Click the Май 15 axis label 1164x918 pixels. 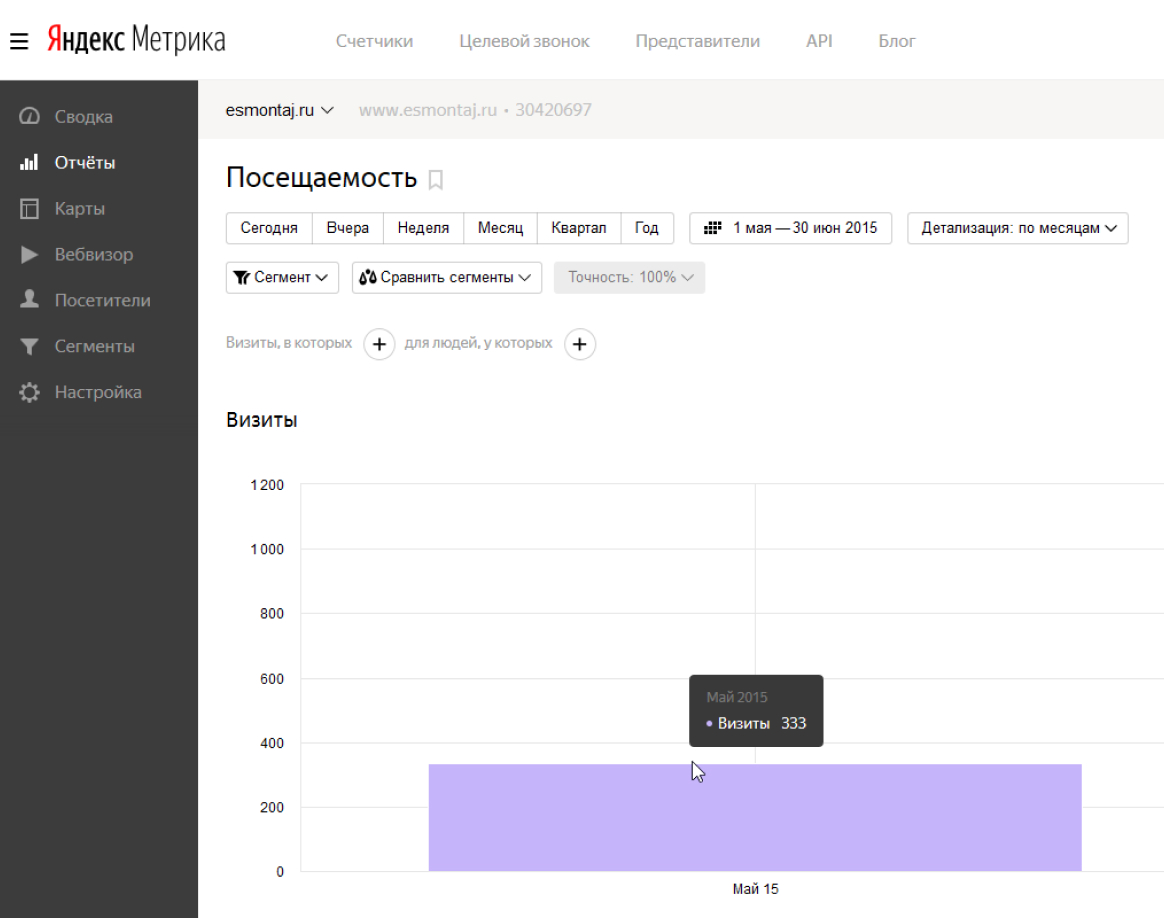(756, 889)
